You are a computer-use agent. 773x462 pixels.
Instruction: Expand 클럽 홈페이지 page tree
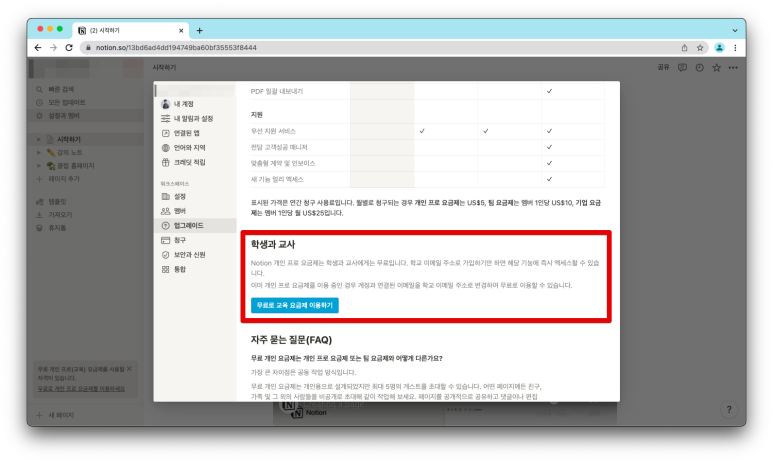click(x=40, y=165)
